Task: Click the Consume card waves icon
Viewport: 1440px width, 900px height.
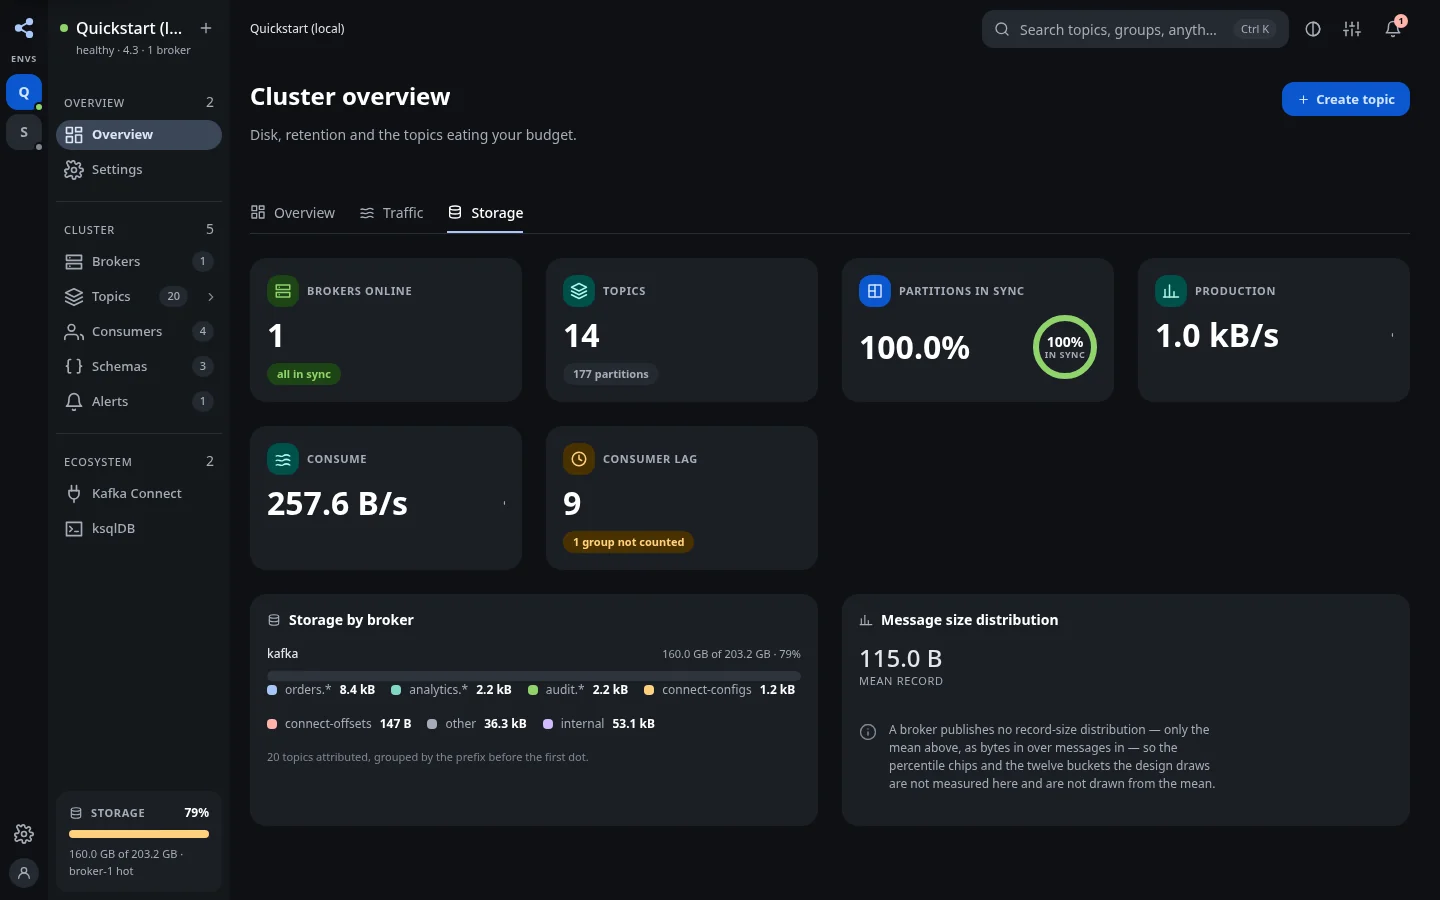Action: 283,459
